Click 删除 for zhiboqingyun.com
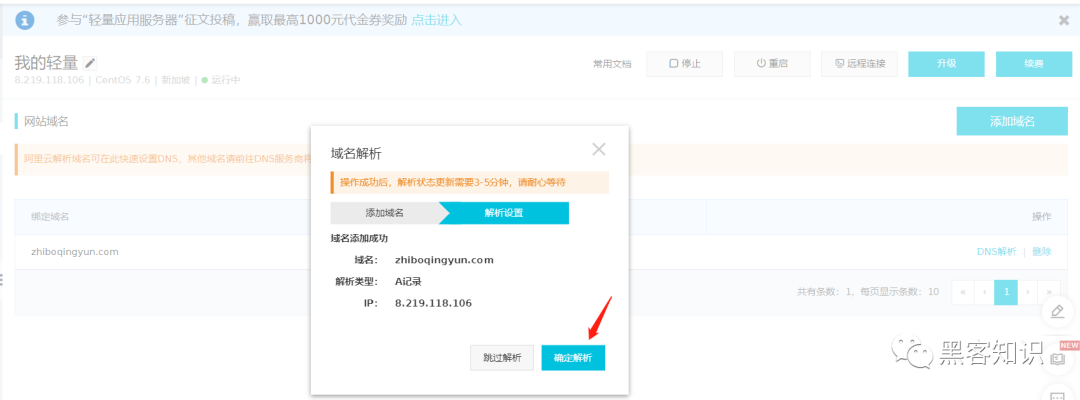Screen dimensions: 1080x400 1041,251
